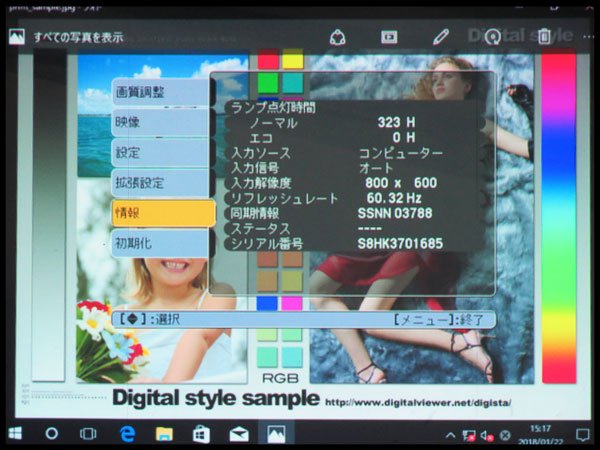Click the 60.32 Hz value

(394, 198)
